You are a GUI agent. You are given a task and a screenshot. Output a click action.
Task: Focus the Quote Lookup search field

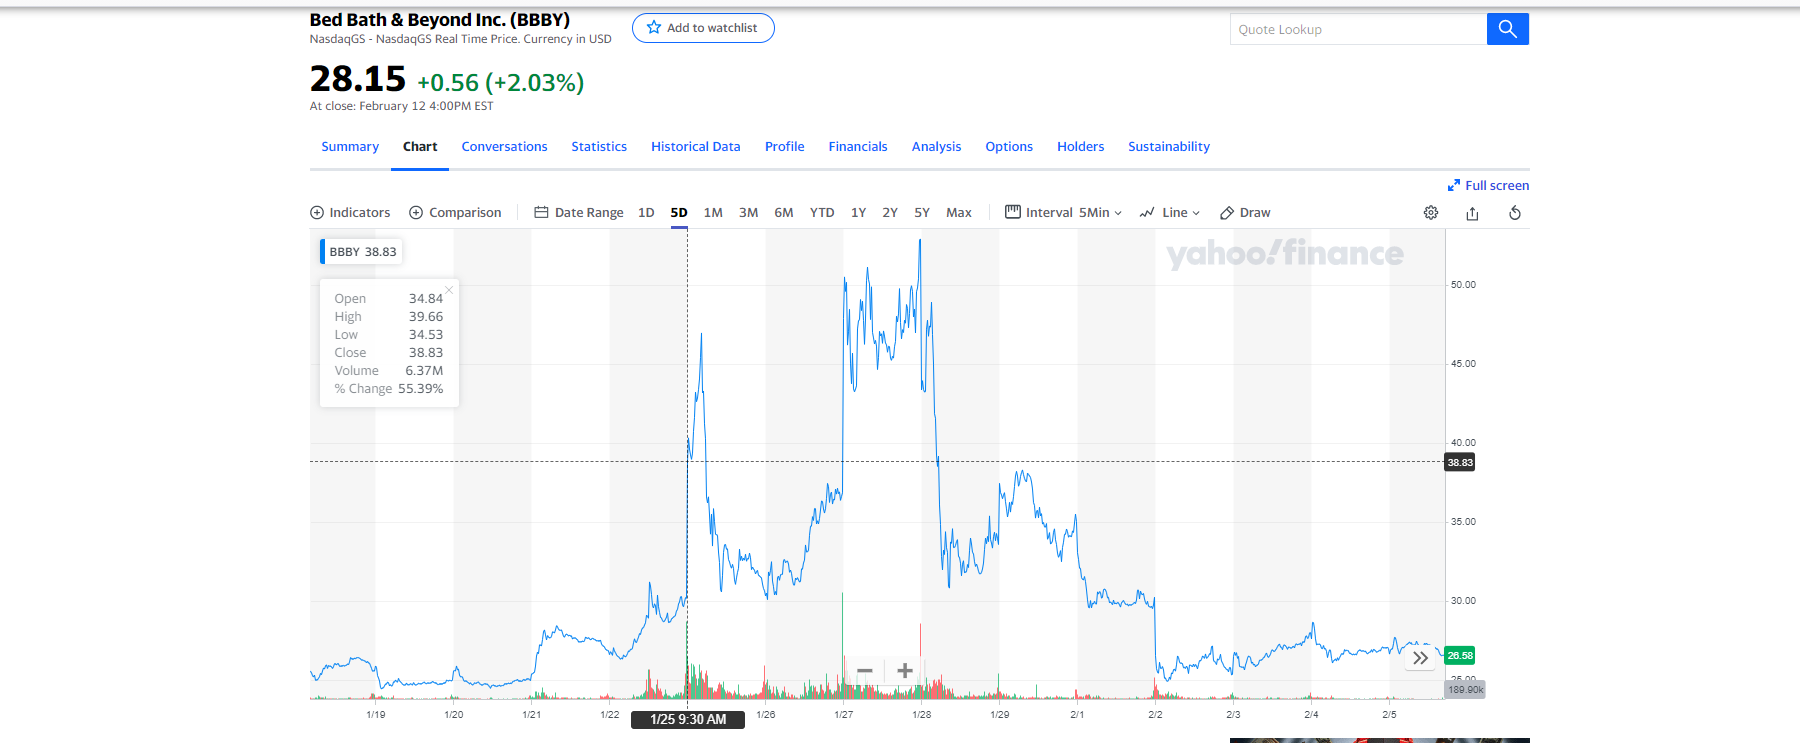pos(1358,29)
